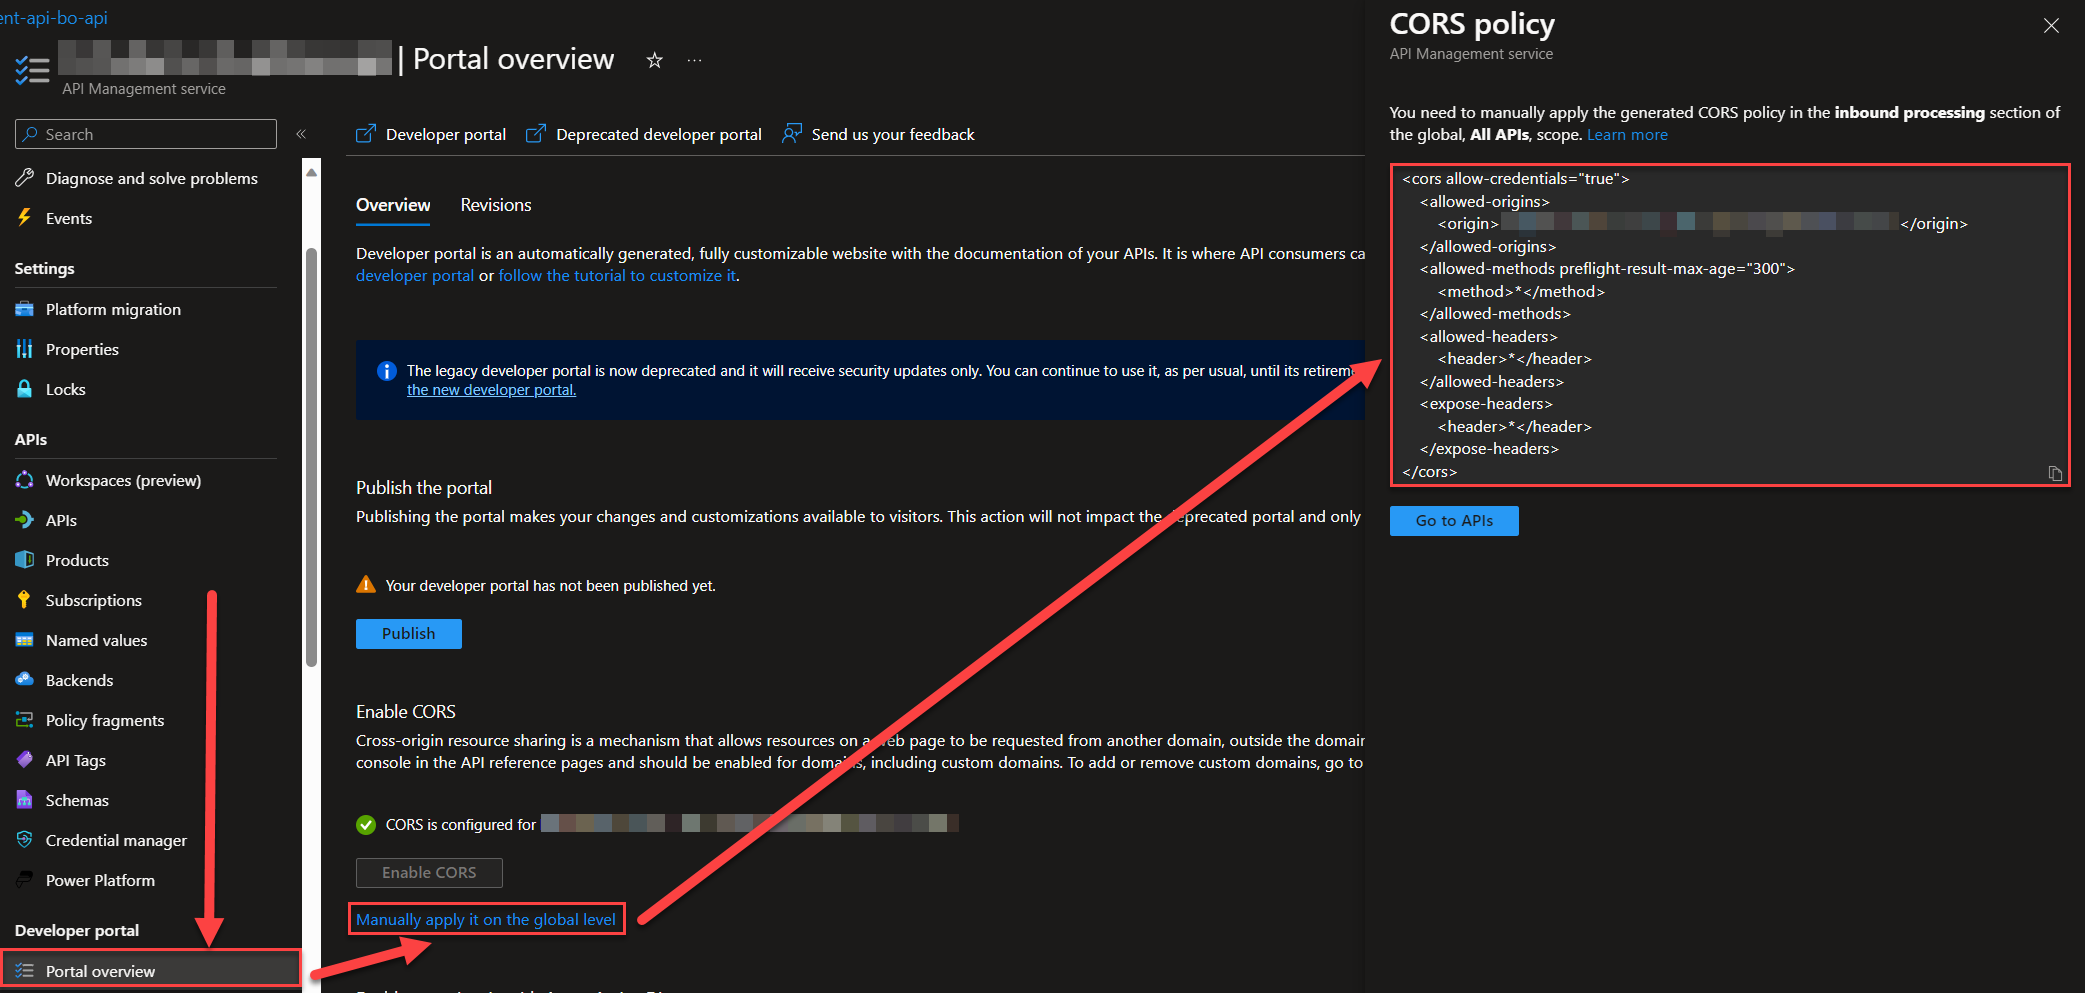Click the disabled Enable CORS button
Screen dimensions: 2085x993
(x=429, y=873)
